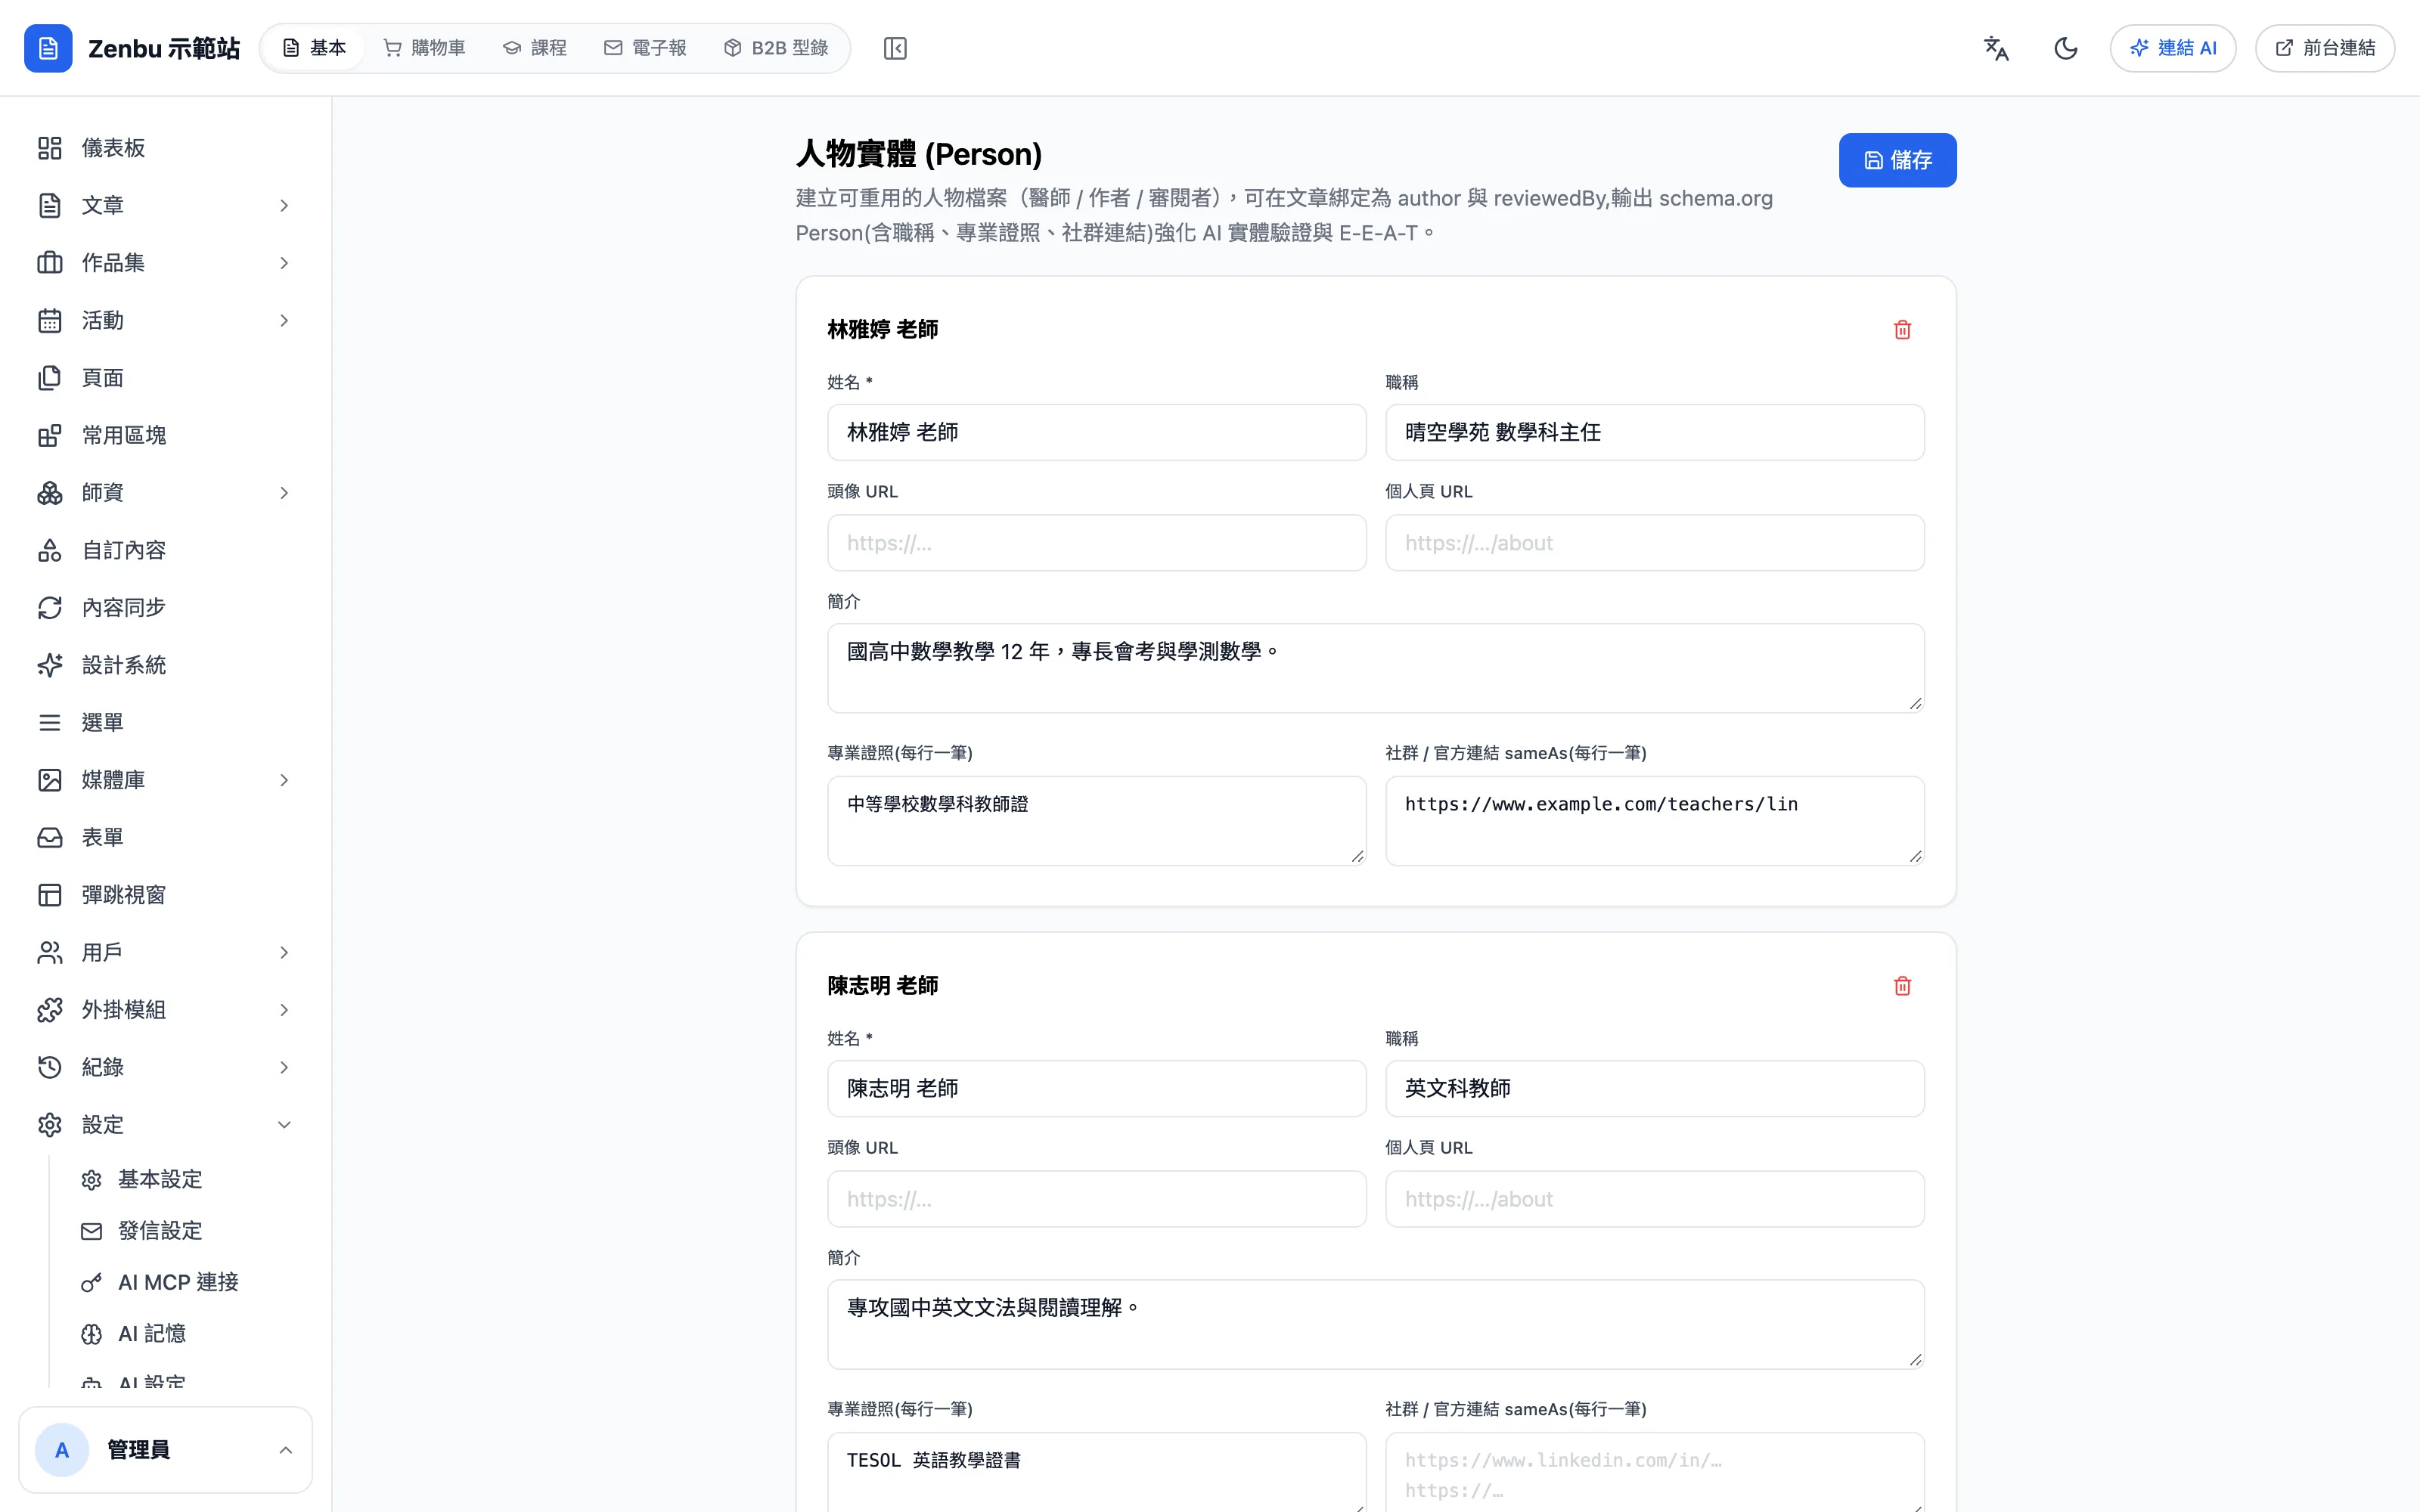Click the 儲存 save button
The width and height of the screenshot is (2420, 1512).
click(1897, 160)
